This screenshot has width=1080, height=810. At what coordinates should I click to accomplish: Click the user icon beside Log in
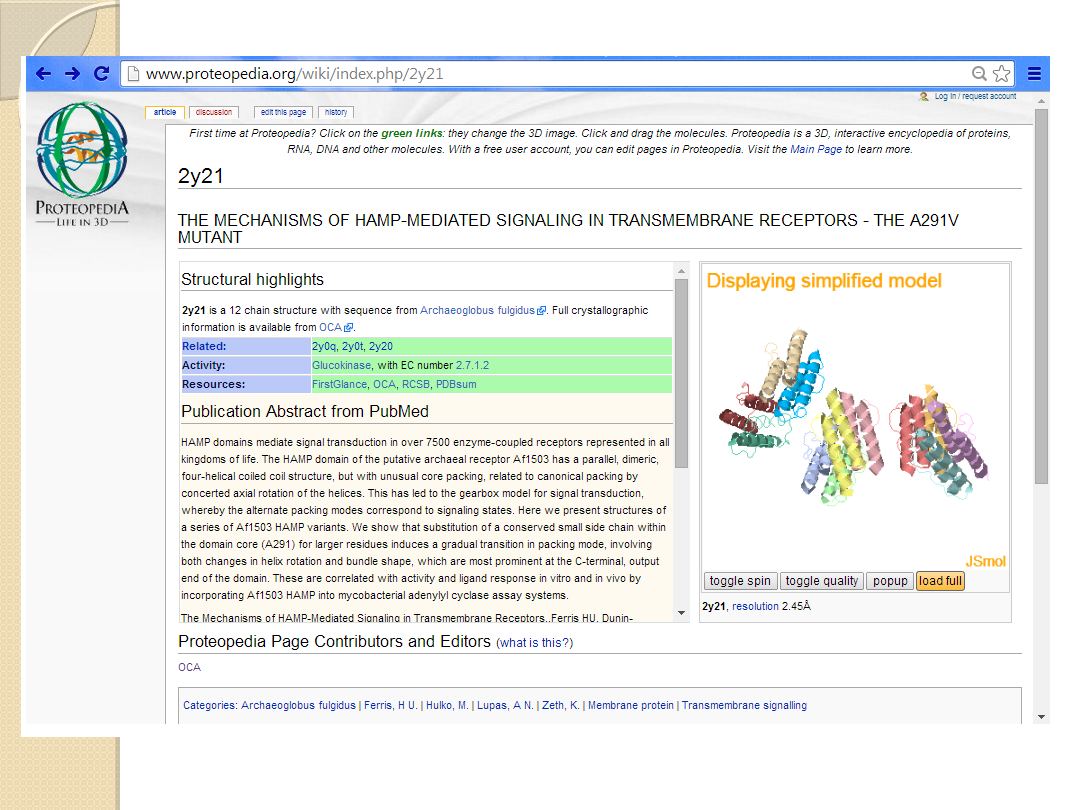click(x=924, y=97)
